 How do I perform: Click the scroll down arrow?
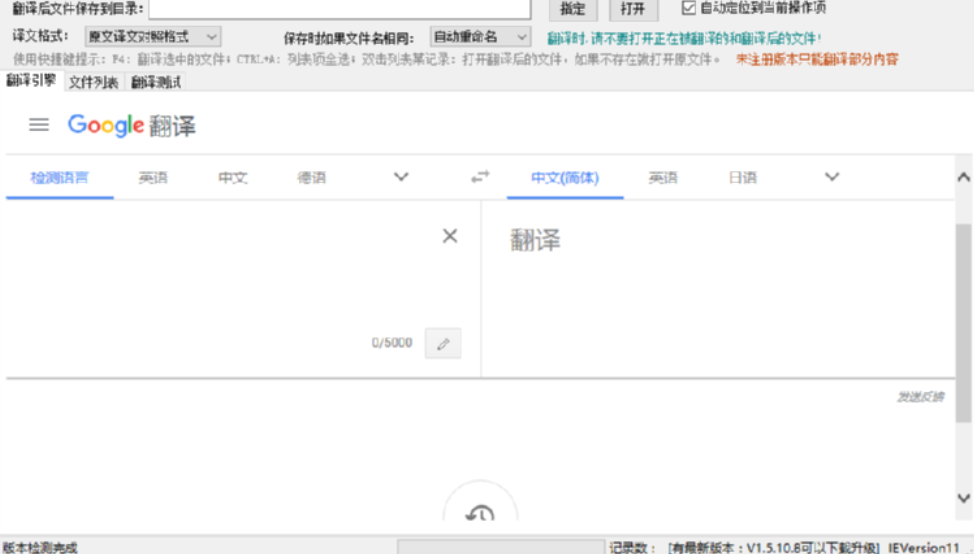coord(963,498)
